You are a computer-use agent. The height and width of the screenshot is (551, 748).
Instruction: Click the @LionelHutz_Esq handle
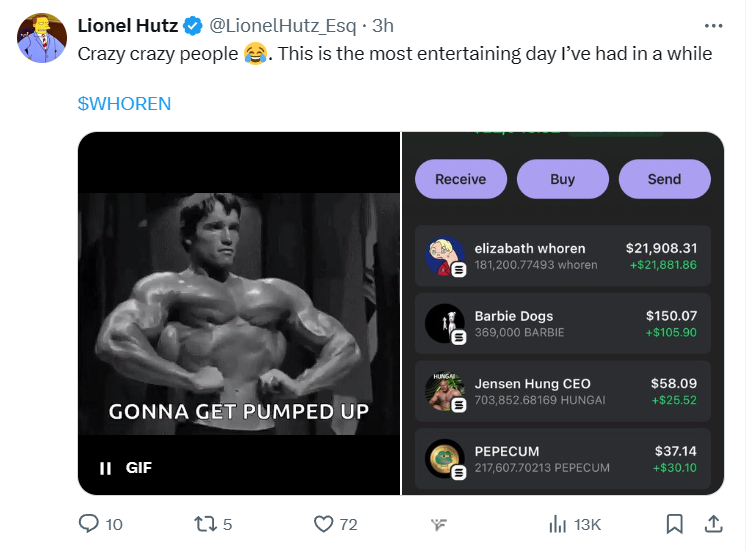pos(283,26)
